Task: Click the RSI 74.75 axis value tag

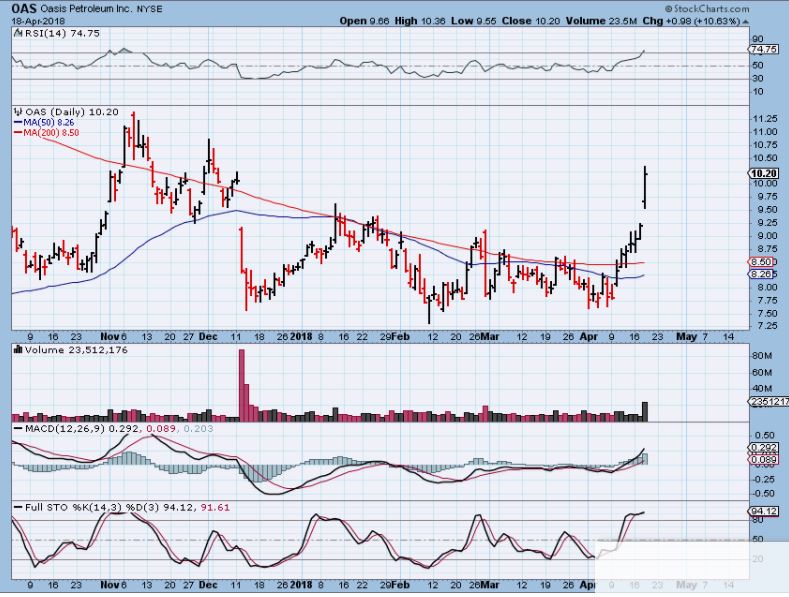Action: tap(763, 49)
